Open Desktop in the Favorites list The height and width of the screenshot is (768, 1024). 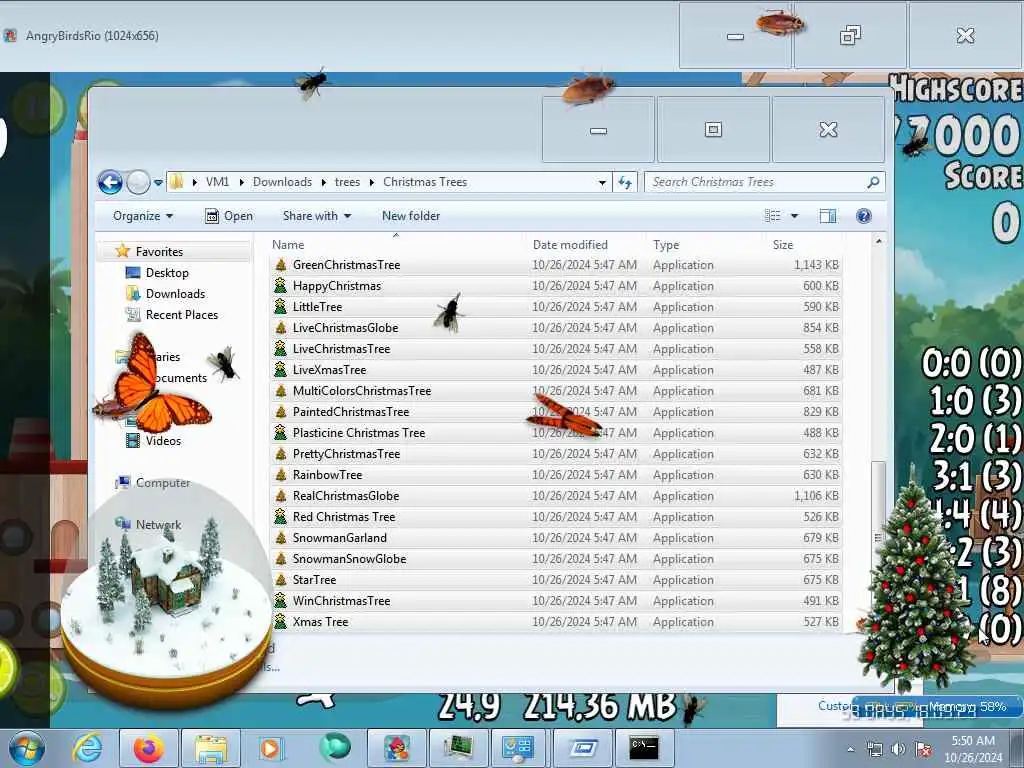pyautogui.click(x=167, y=272)
